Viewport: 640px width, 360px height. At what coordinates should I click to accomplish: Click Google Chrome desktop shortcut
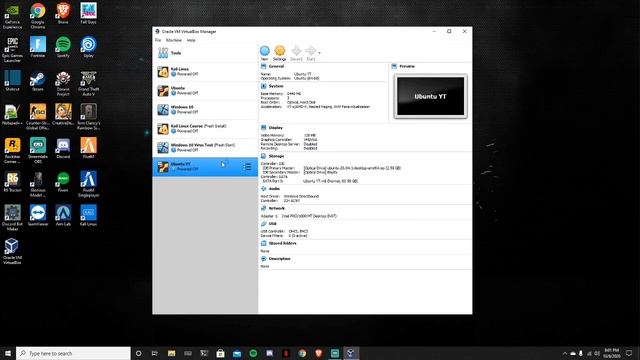[x=38, y=16]
